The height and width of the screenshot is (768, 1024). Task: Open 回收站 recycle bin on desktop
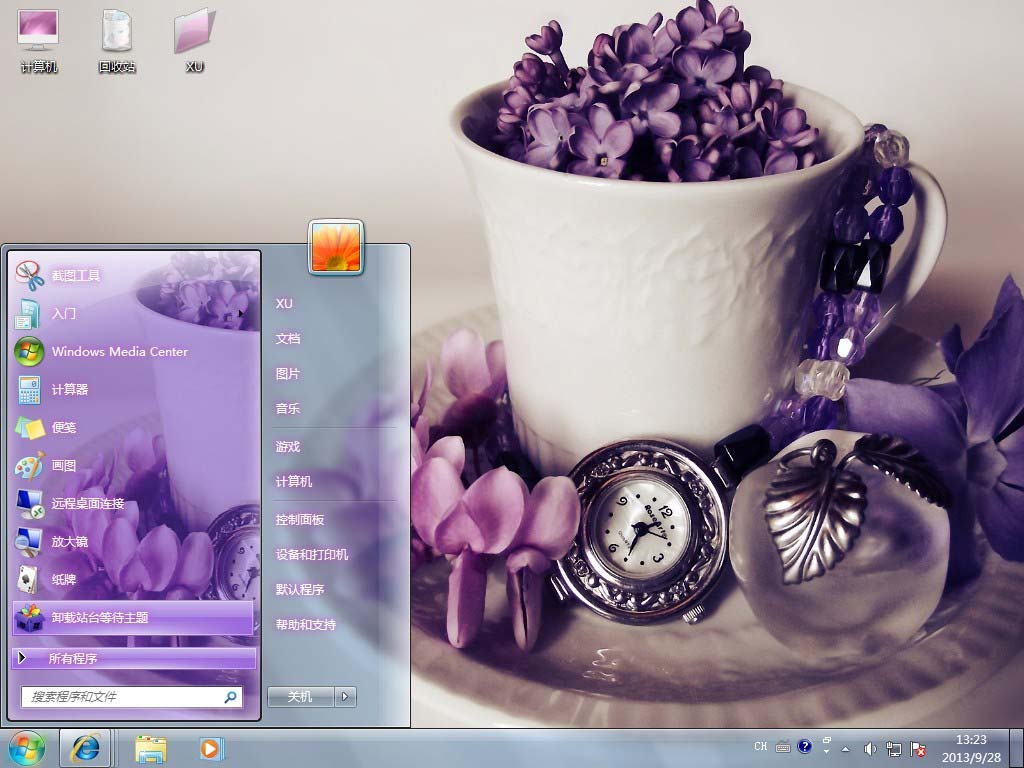point(117,40)
